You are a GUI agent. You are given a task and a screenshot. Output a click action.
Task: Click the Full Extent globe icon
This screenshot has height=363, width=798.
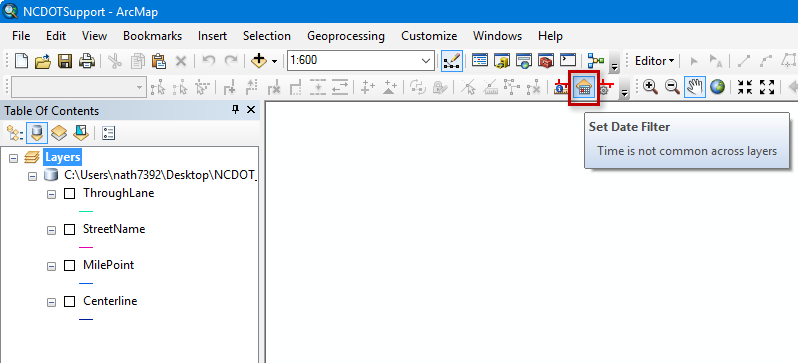click(x=718, y=87)
